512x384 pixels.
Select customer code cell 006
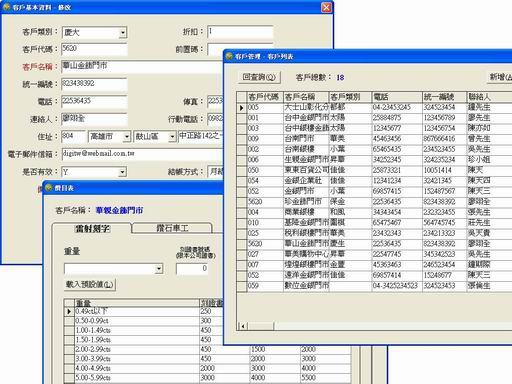pyautogui.click(x=265, y=160)
